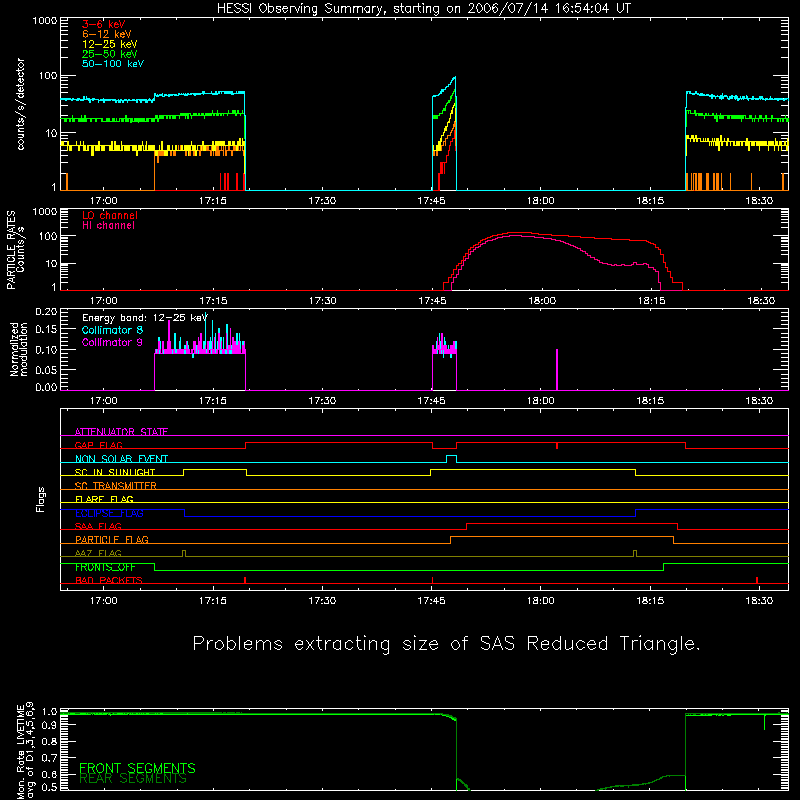Click the 0.7 tick on the livetime axis
Image resolution: width=800 pixels, height=800 pixels.
pos(50,757)
